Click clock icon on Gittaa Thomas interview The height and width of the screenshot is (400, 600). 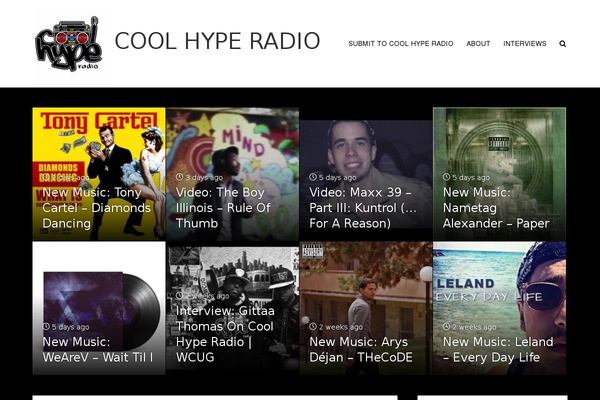pos(179,296)
